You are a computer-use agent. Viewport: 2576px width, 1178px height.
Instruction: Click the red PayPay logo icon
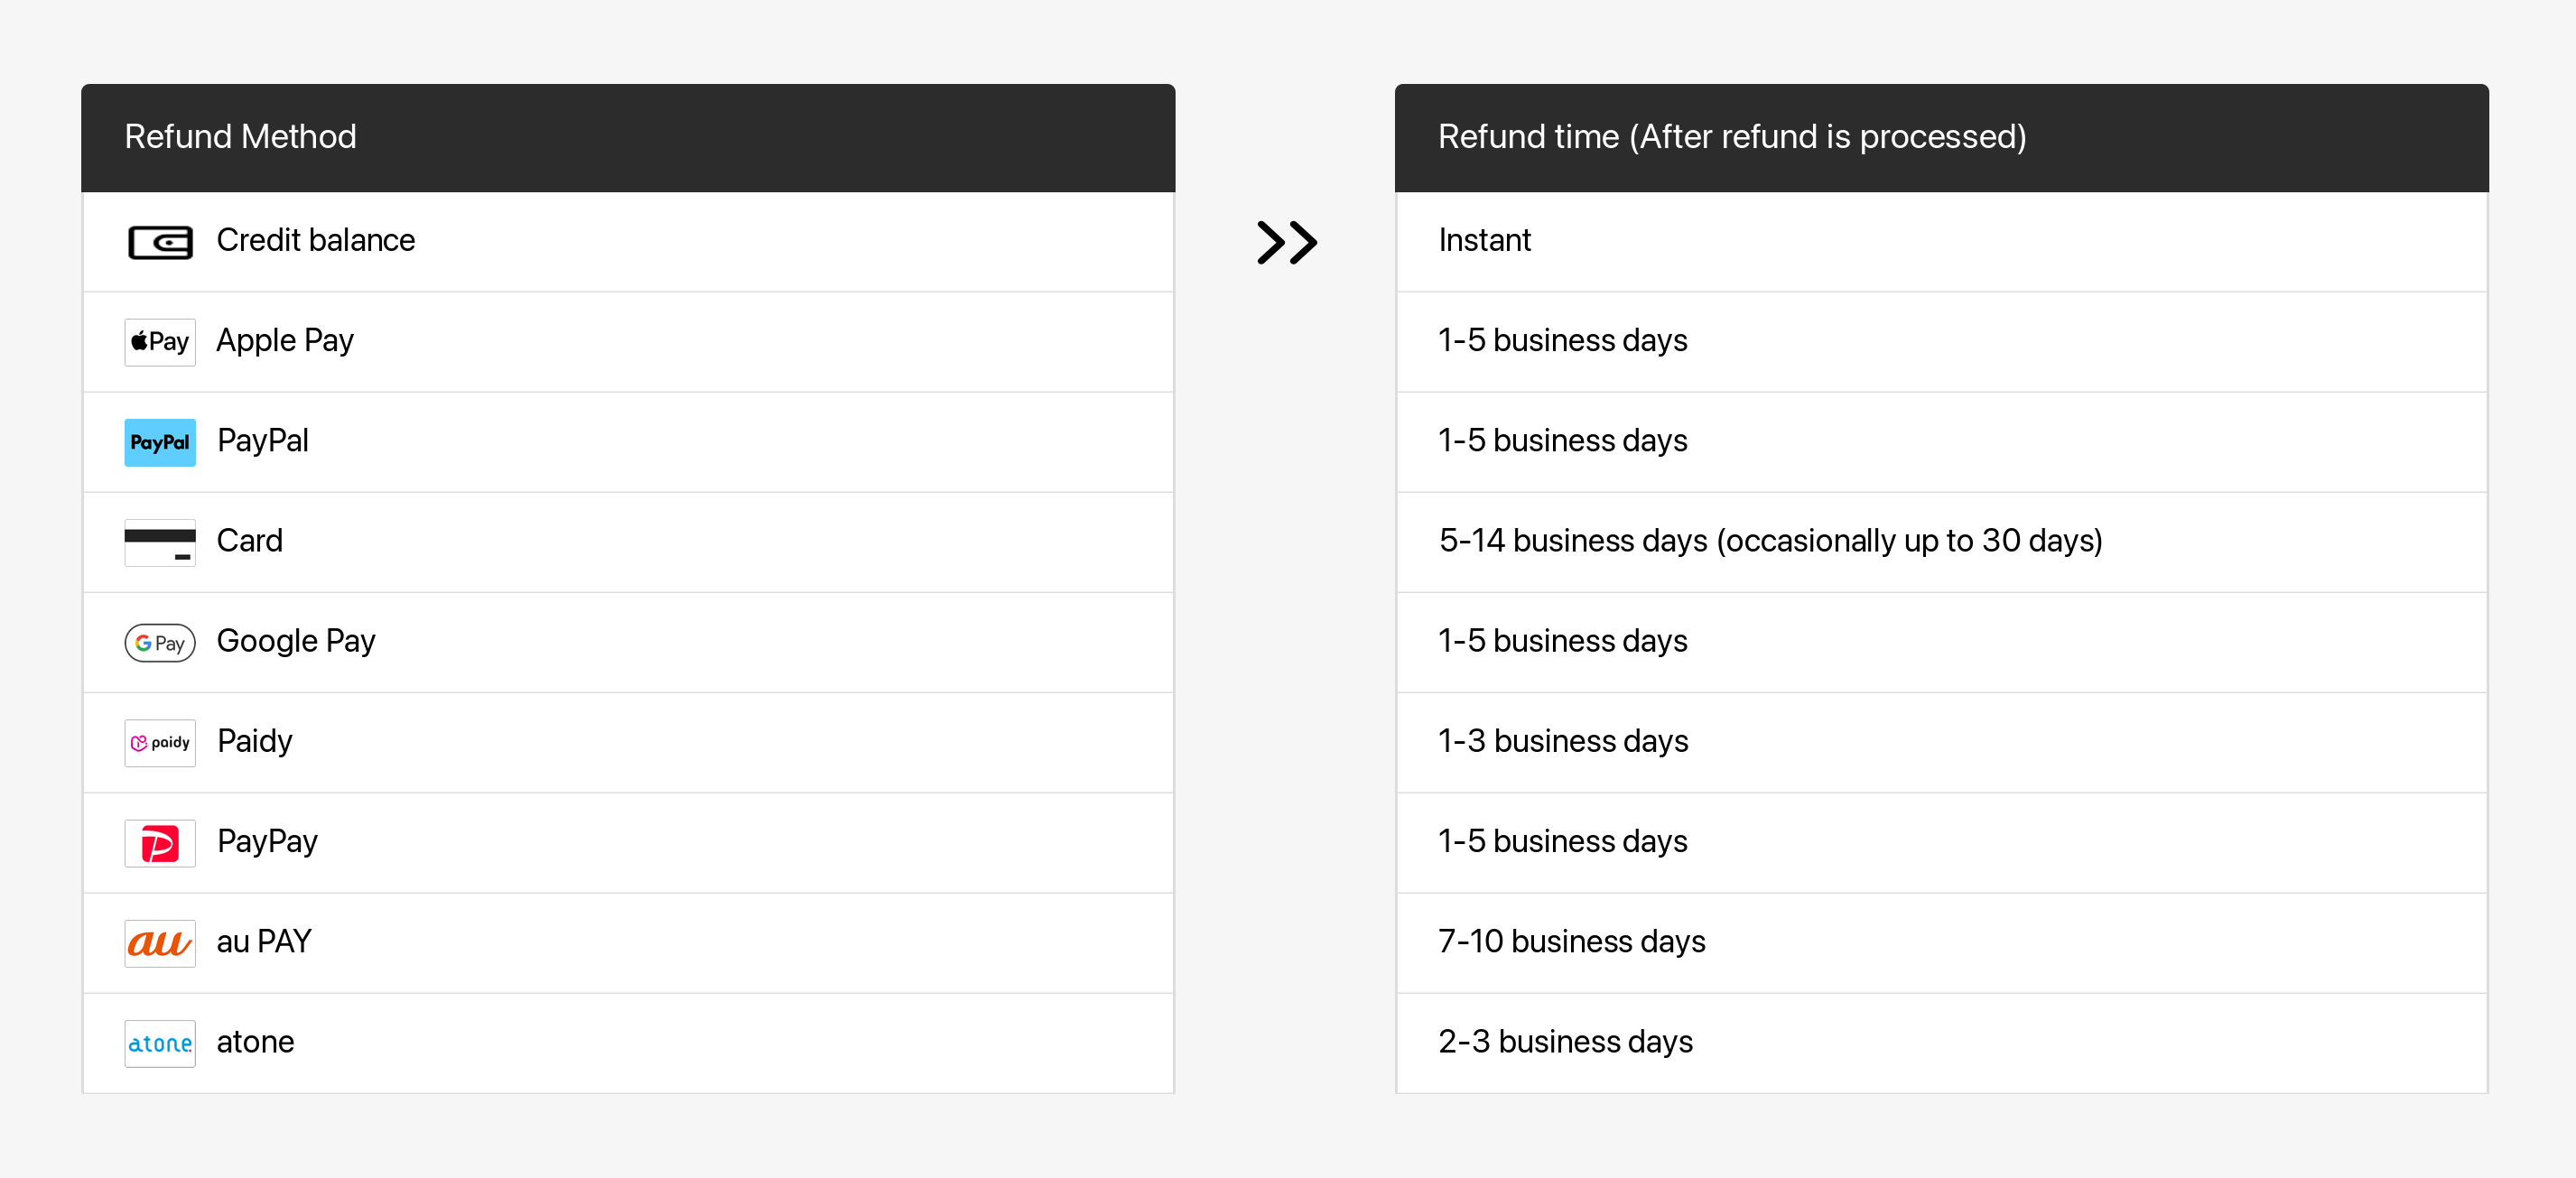pos(160,843)
